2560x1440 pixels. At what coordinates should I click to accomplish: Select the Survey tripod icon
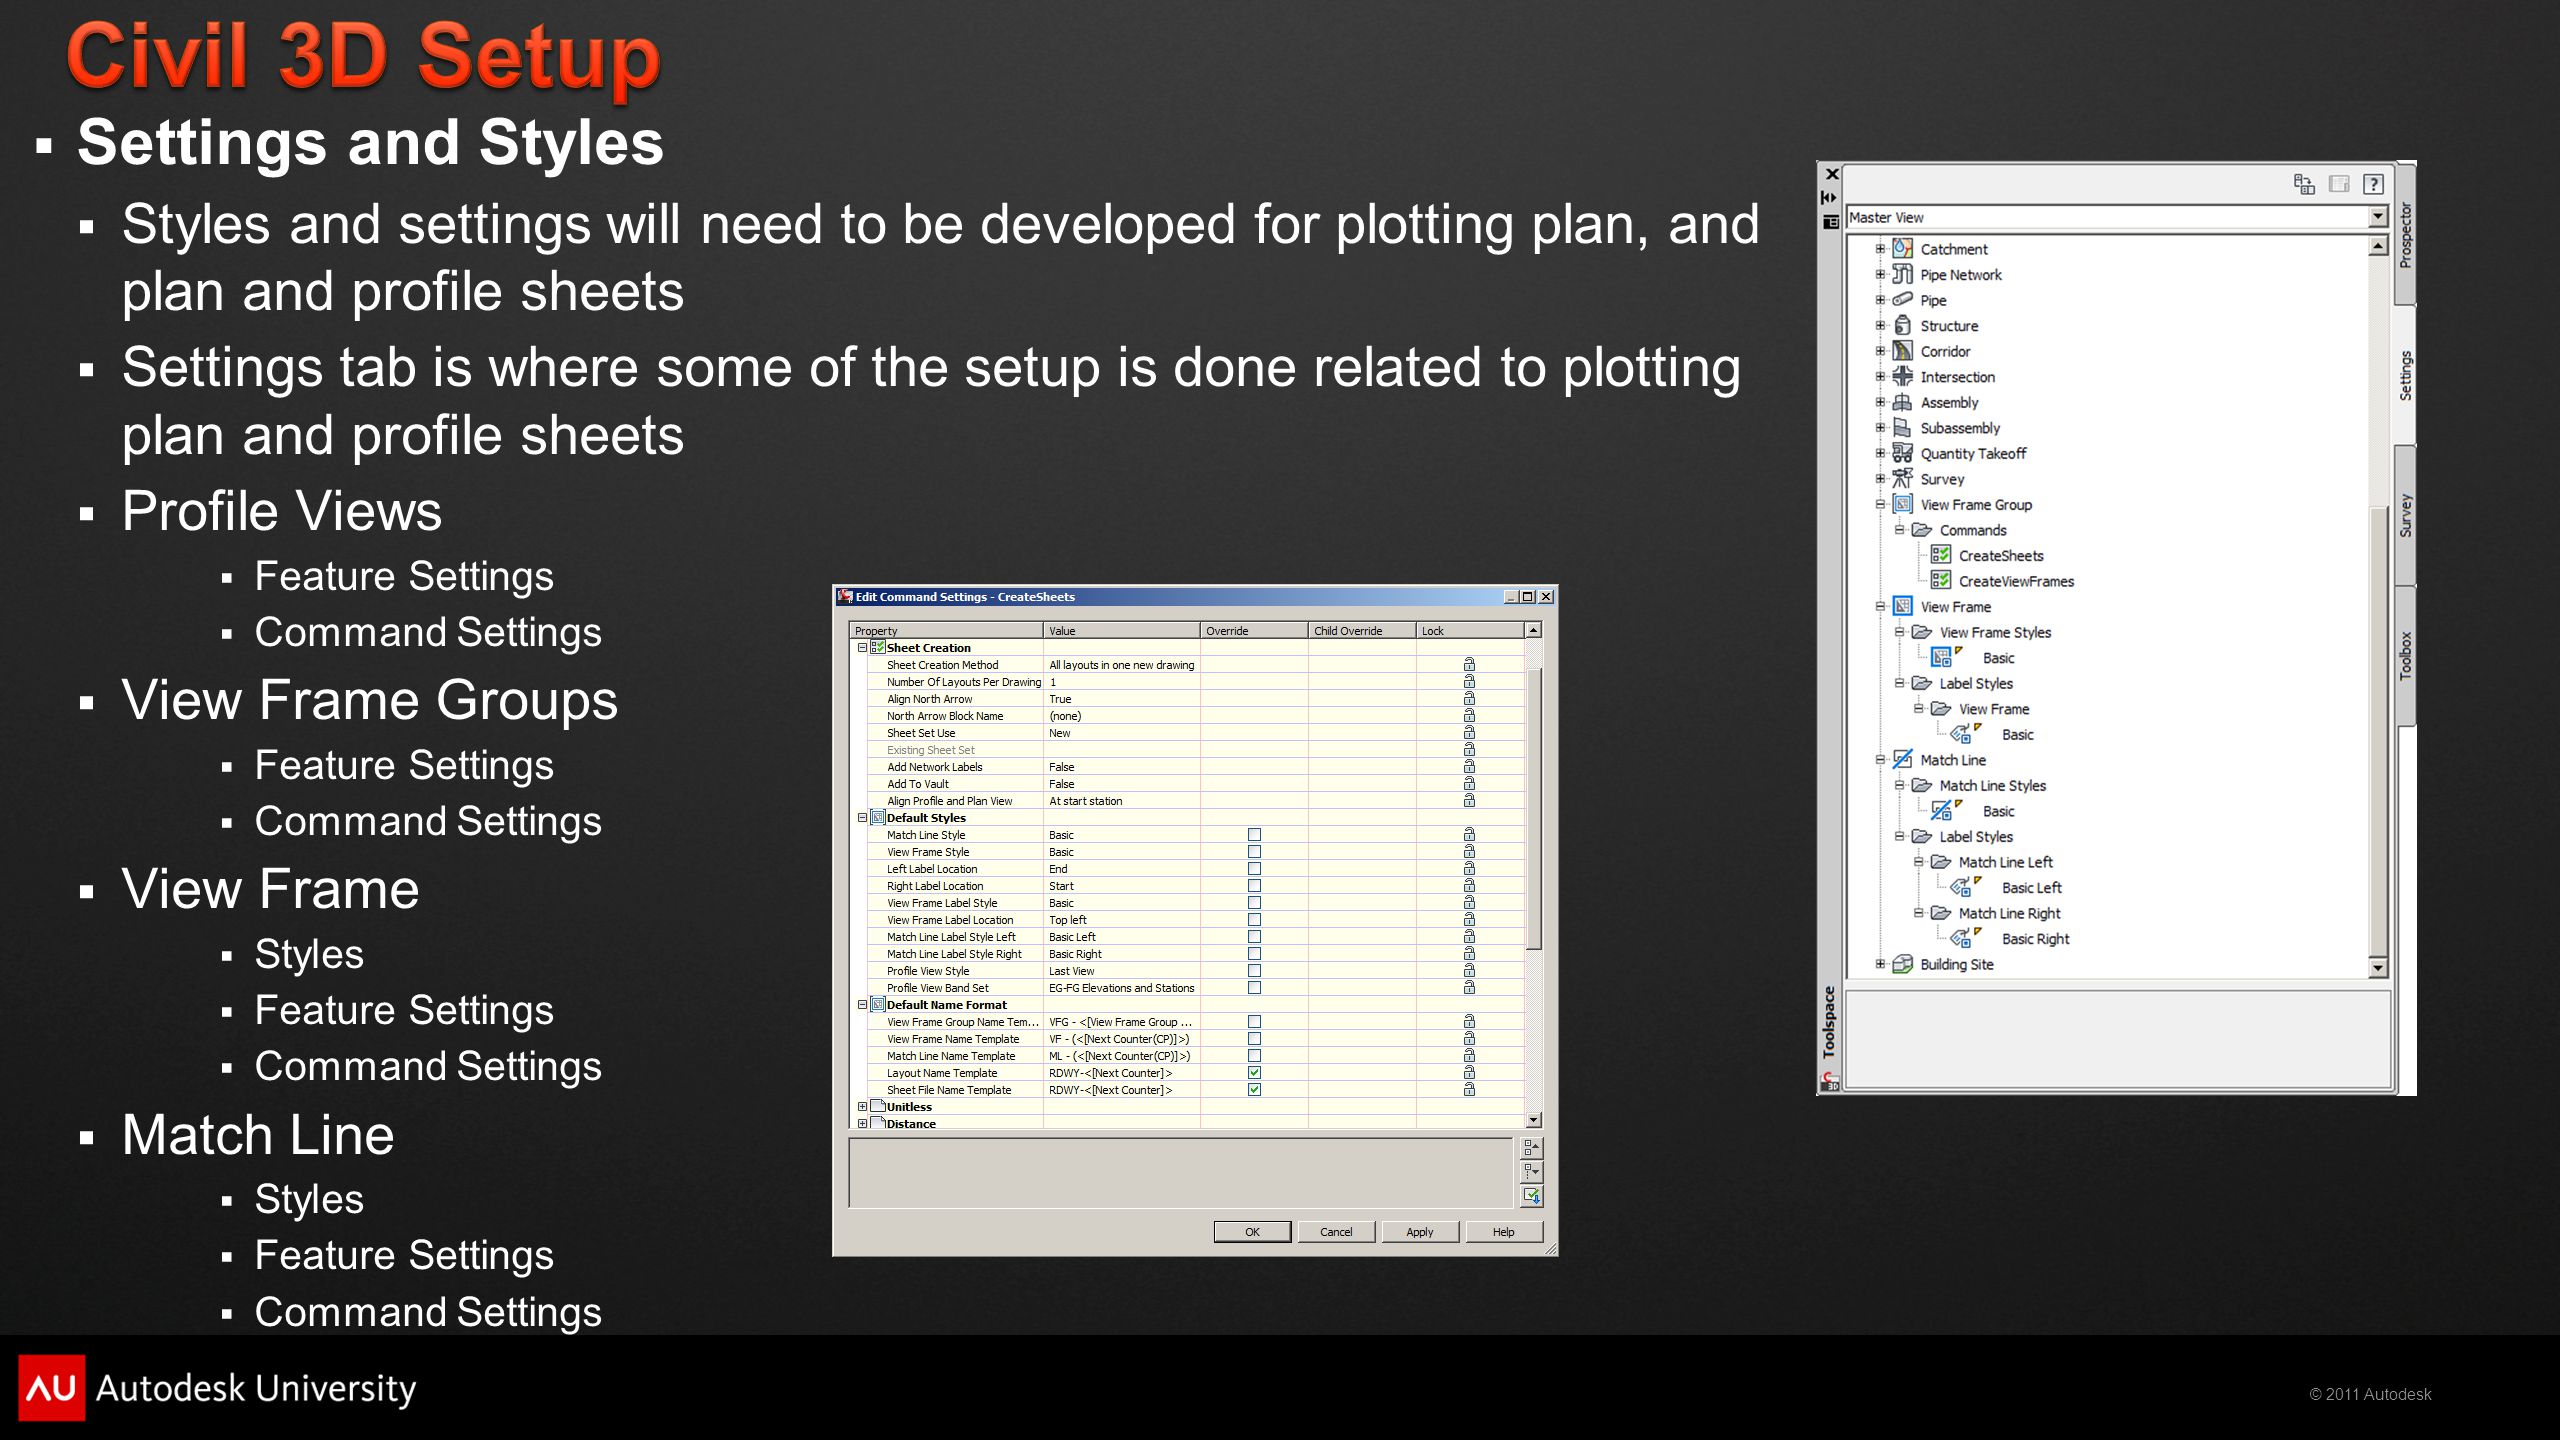click(1902, 478)
